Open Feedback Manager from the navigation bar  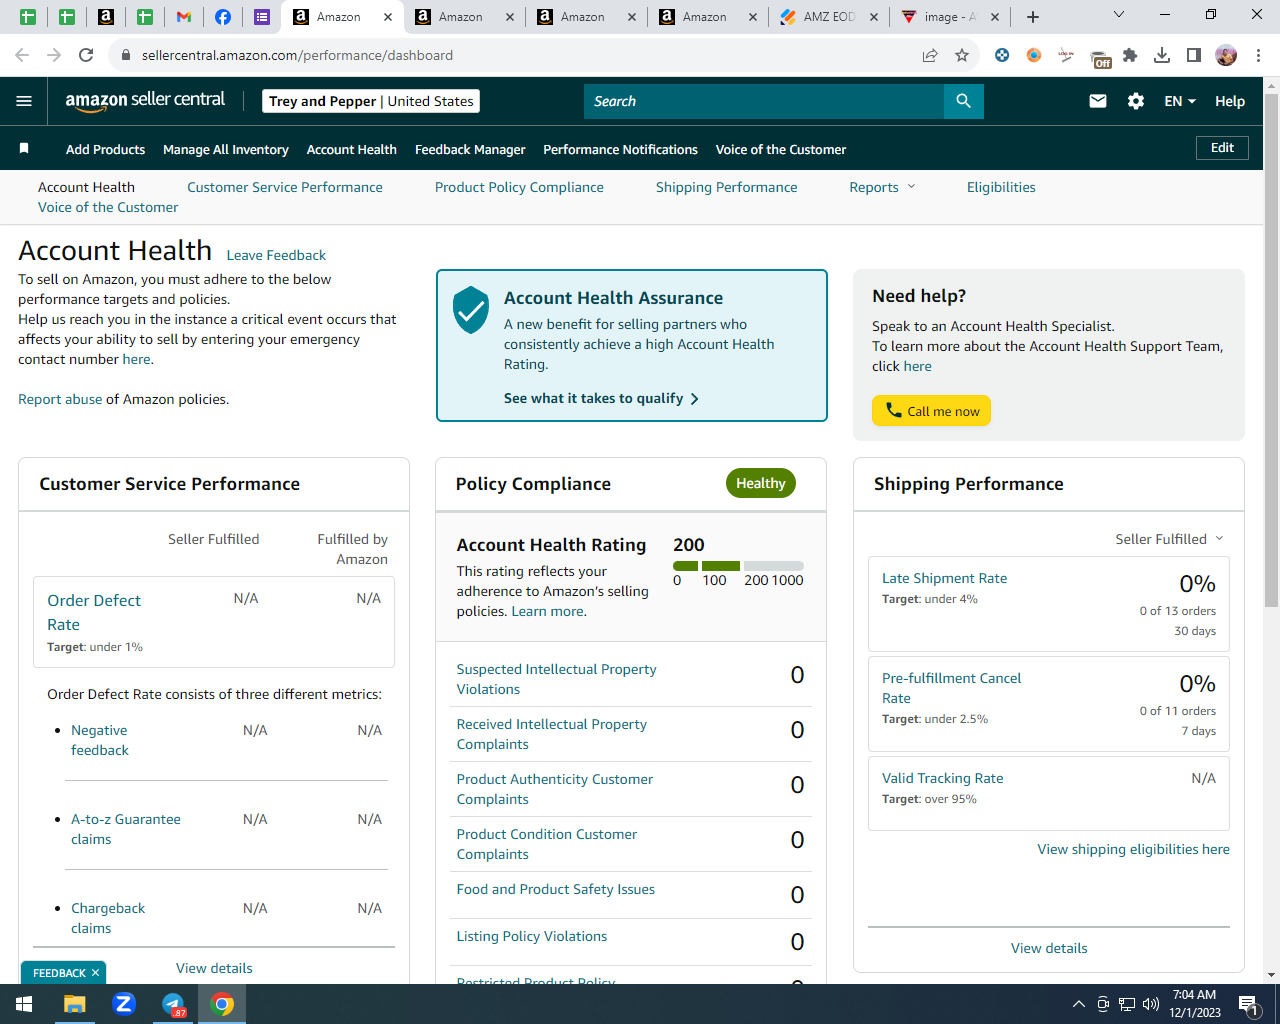click(x=470, y=149)
